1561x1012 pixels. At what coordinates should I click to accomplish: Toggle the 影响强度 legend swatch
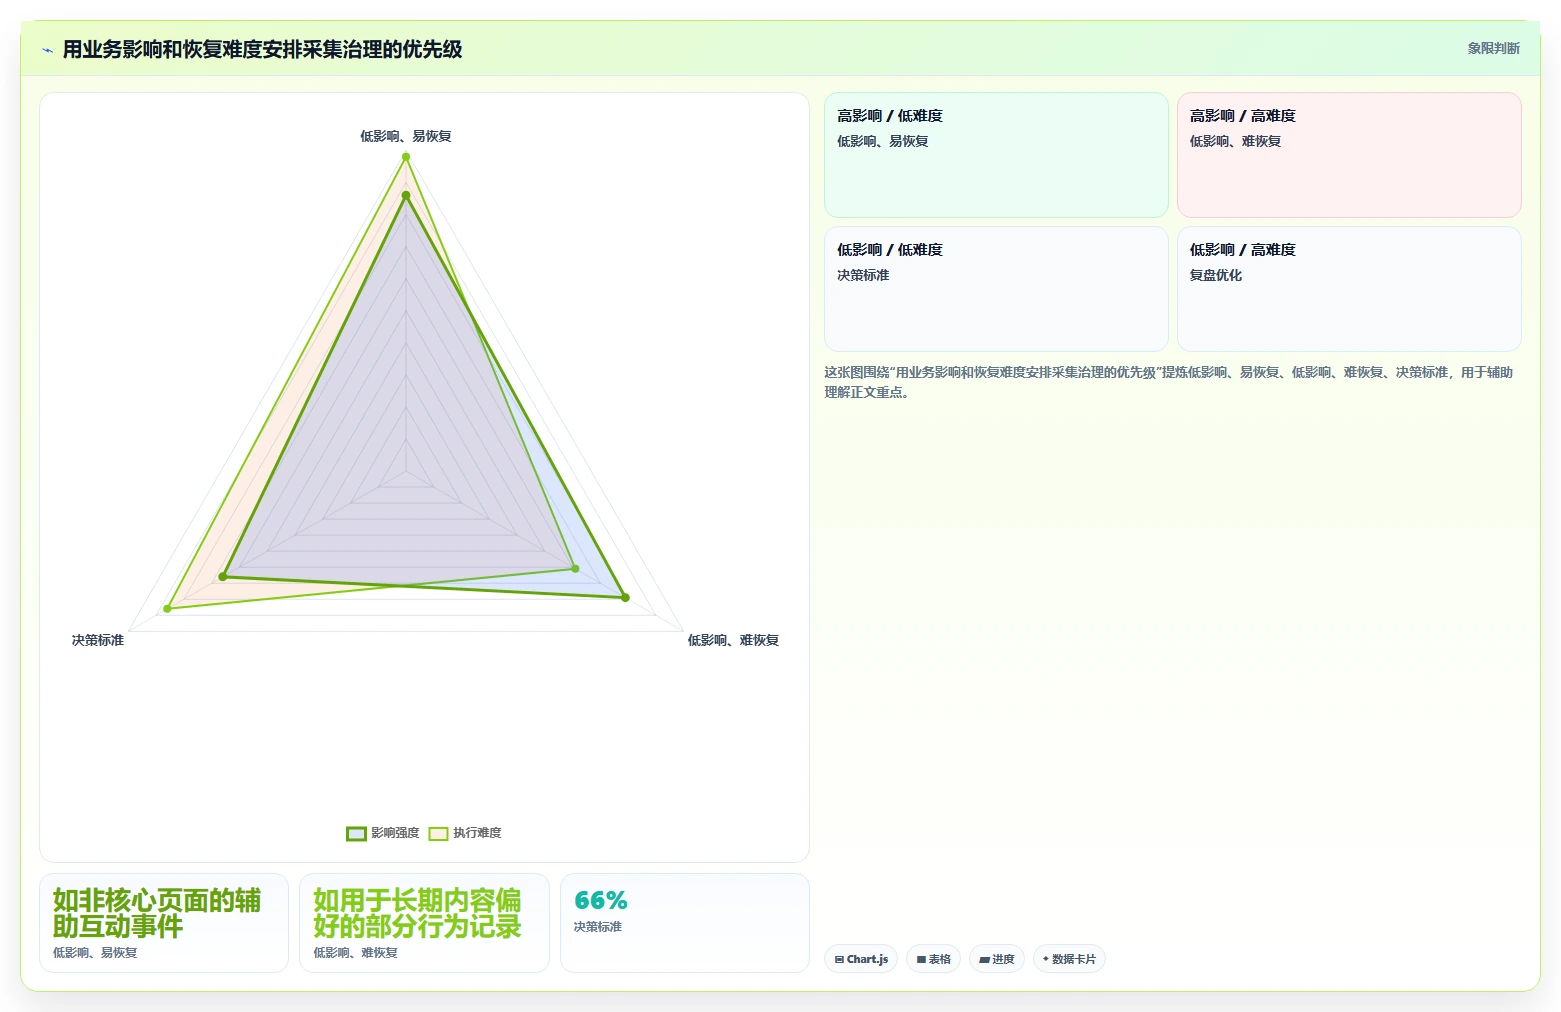(x=356, y=833)
